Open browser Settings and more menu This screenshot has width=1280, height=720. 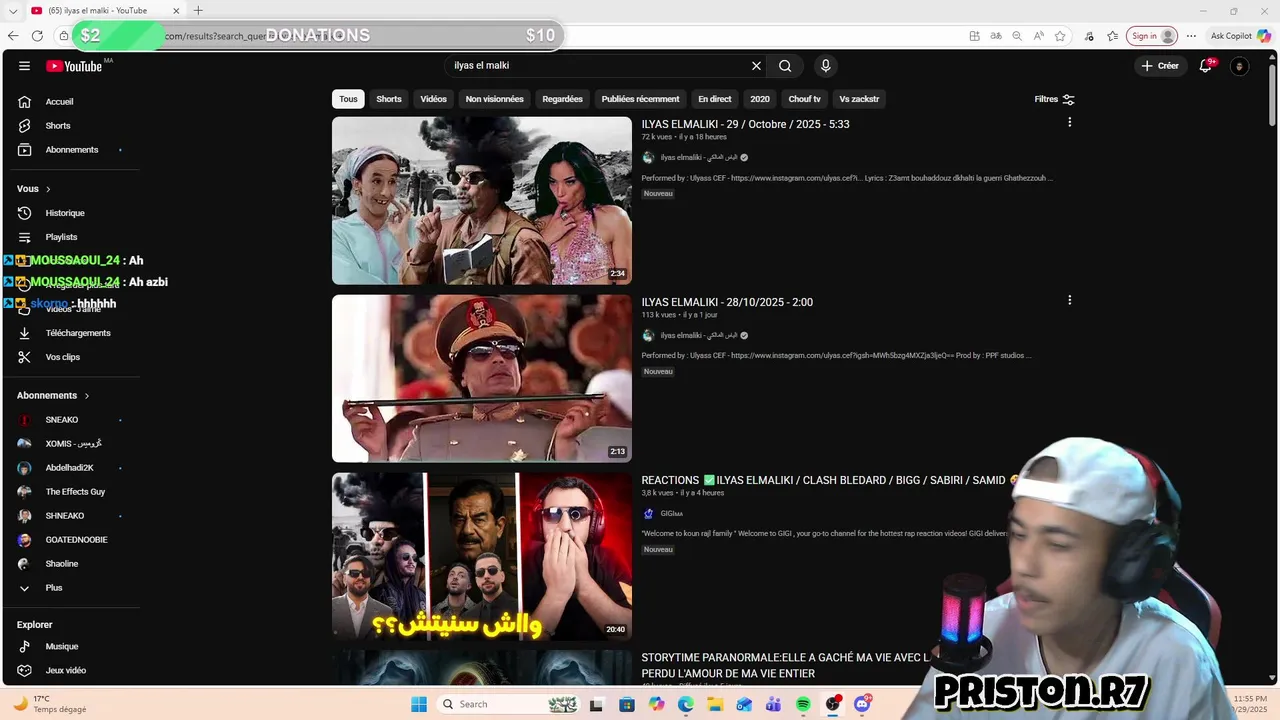(1191, 36)
